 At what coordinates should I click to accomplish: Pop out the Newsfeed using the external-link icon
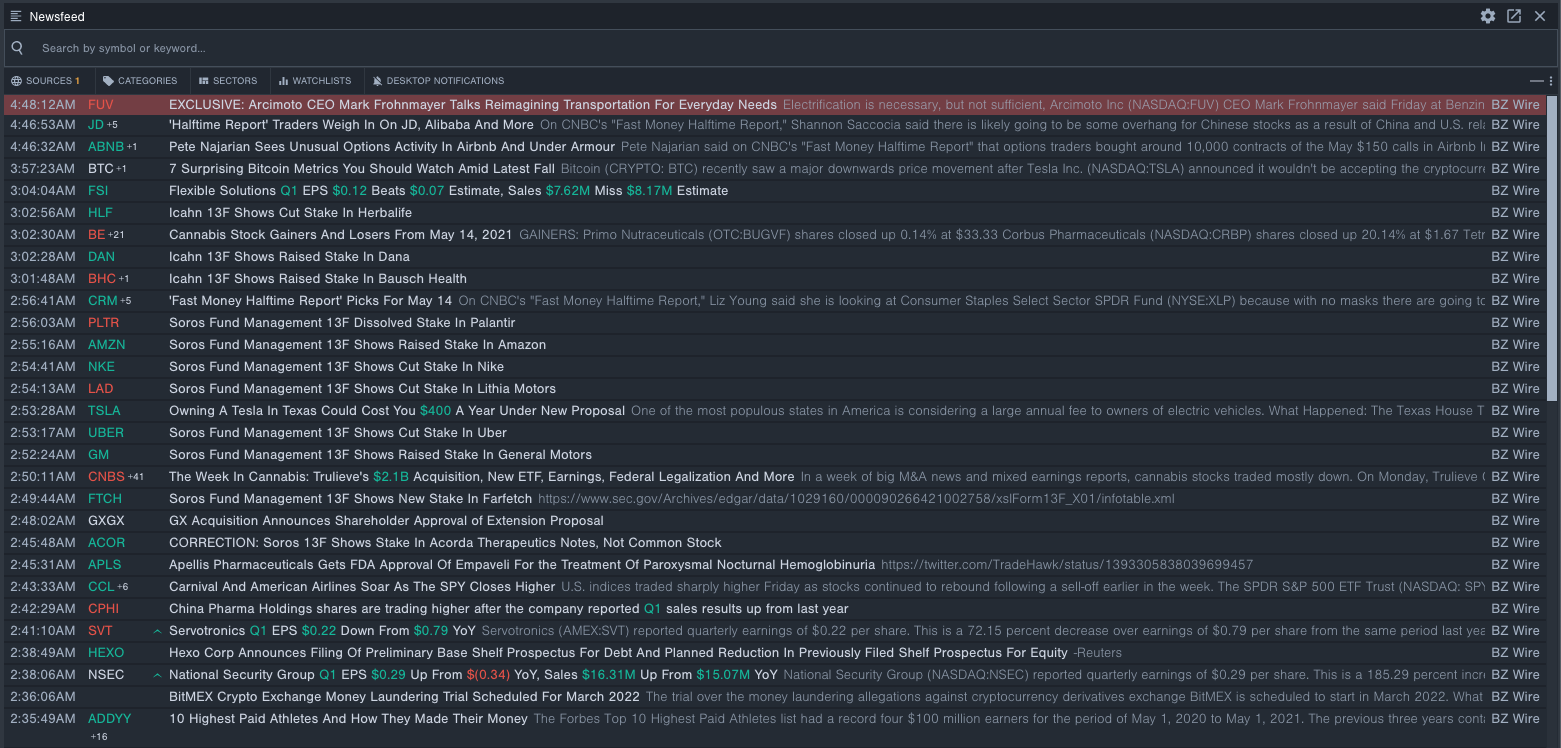pyautogui.click(x=1514, y=16)
